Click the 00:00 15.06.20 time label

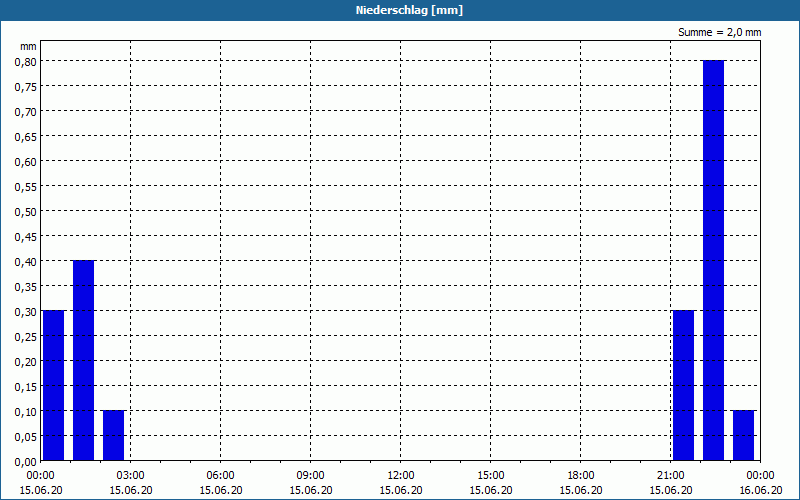tap(41, 483)
